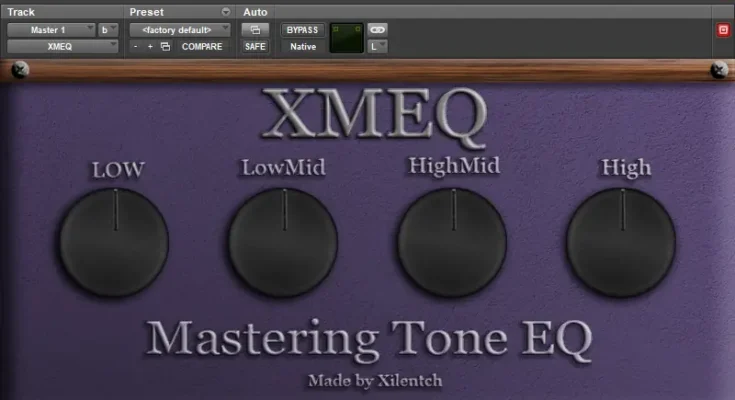Image resolution: width=735 pixels, height=400 pixels.
Task: Toggle the channel link icon
Action: (377, 30)
